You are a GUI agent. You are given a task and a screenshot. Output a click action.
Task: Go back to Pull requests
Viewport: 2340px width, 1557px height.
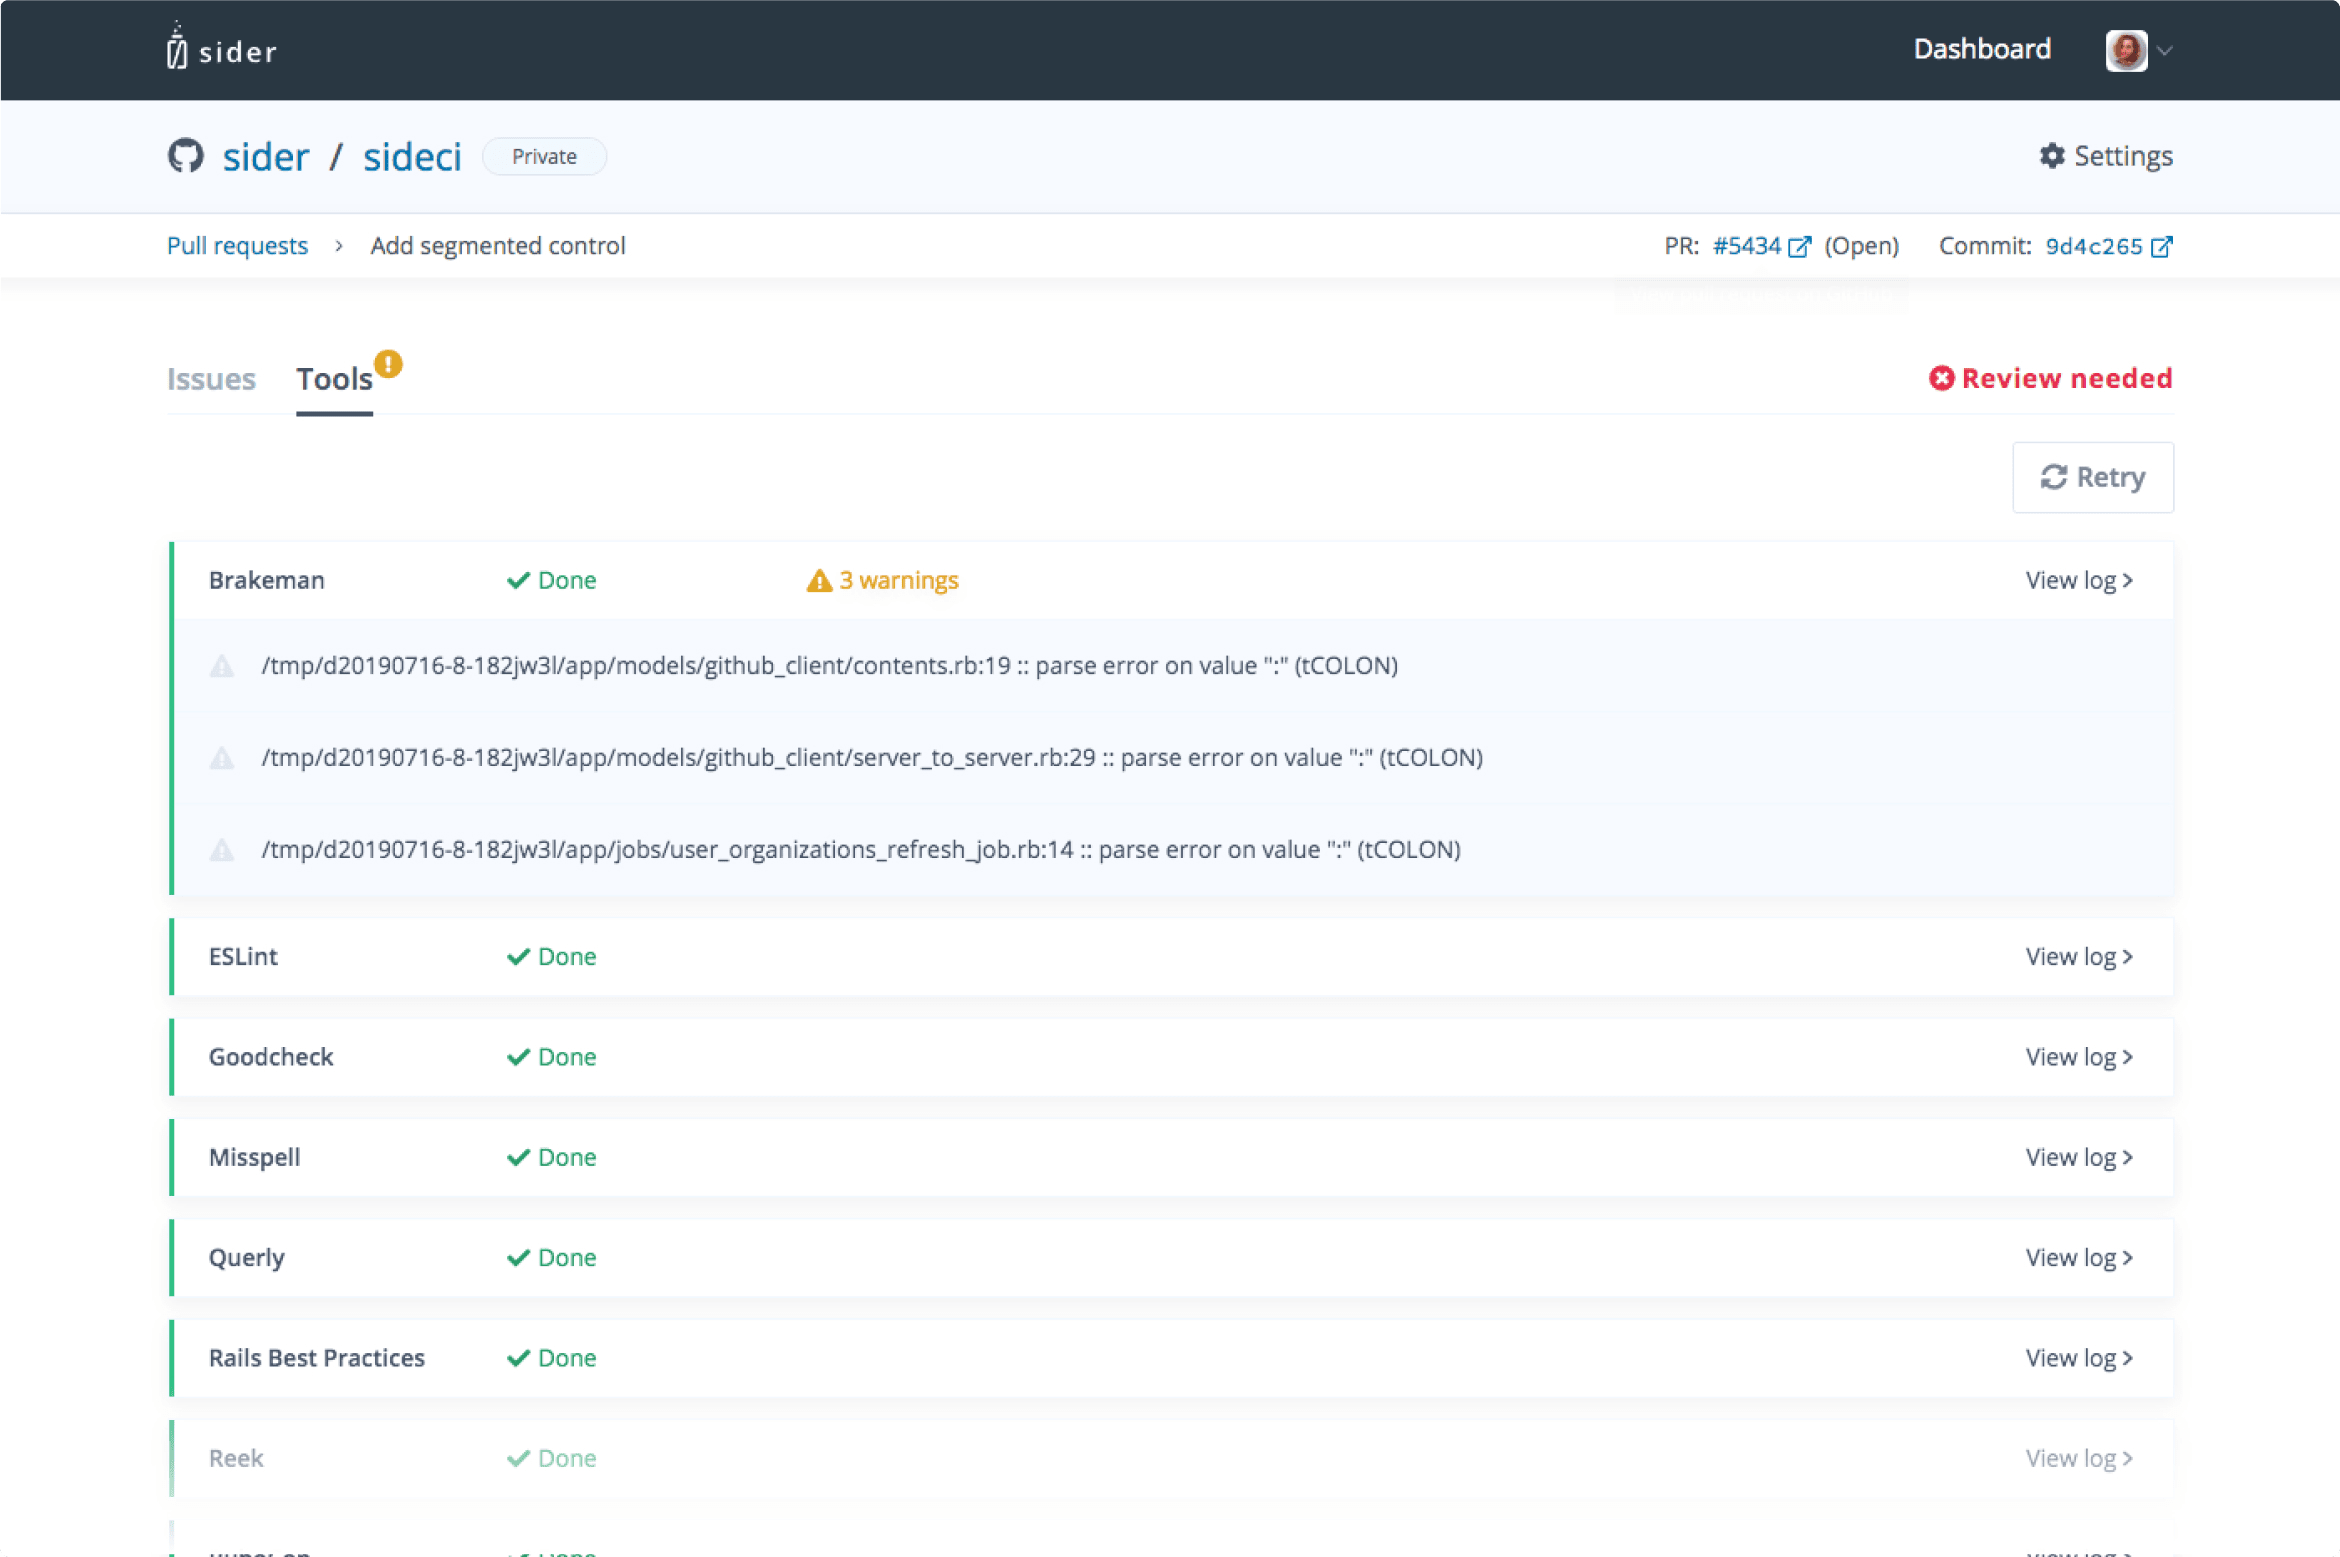[237, 246]
